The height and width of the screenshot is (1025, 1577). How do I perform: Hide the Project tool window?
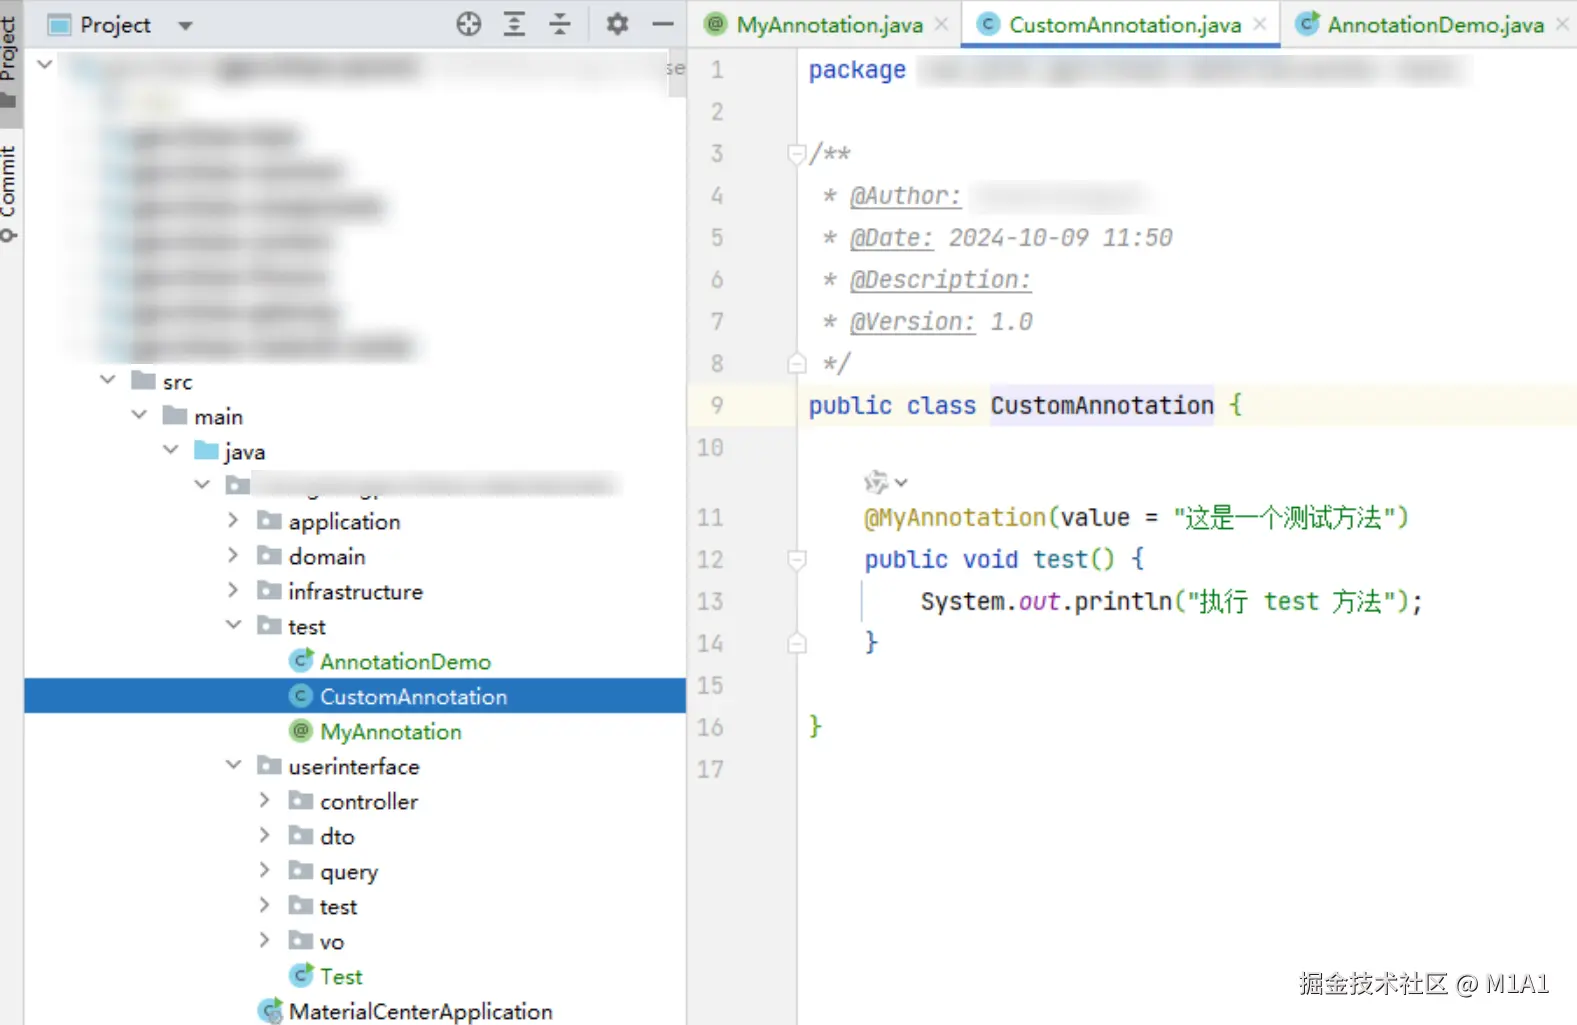pyautogui.click(x=663, y=24)
